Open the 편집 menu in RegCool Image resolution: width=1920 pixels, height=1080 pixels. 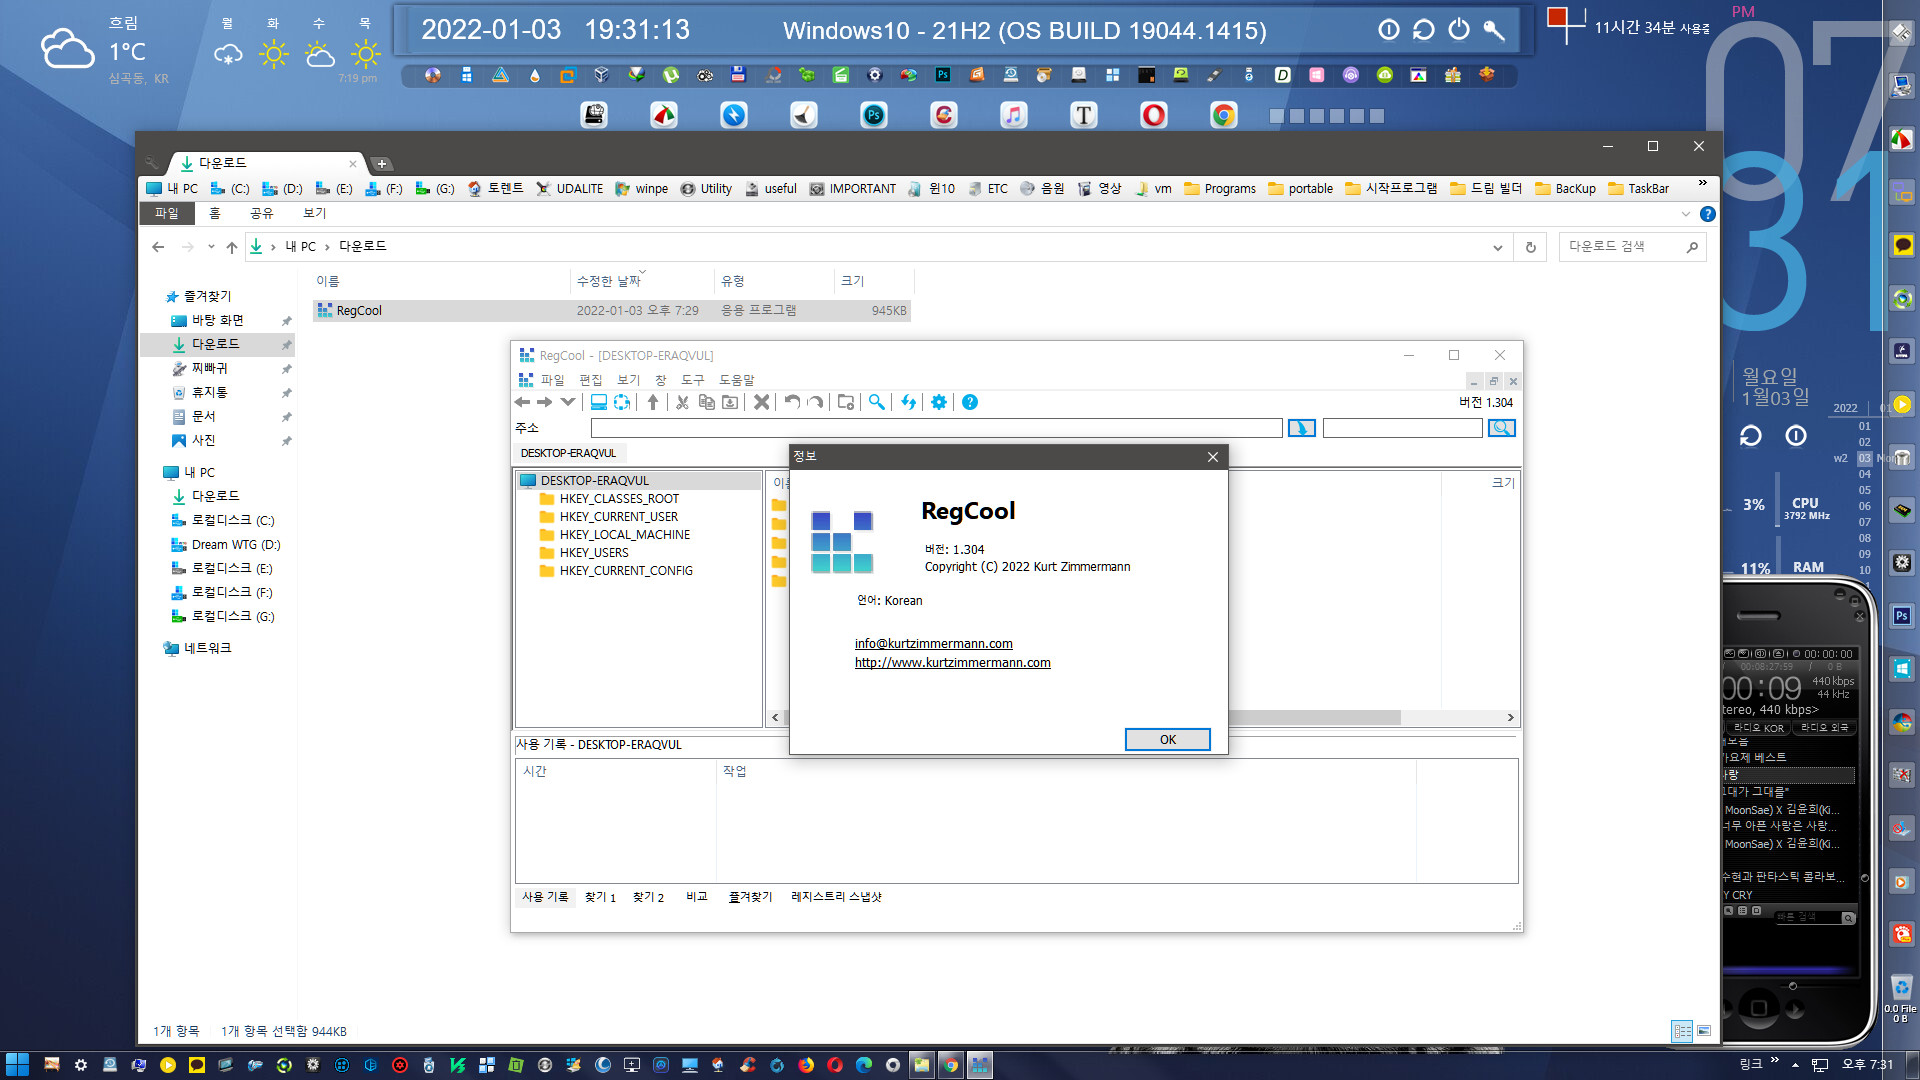pos(591,380)
